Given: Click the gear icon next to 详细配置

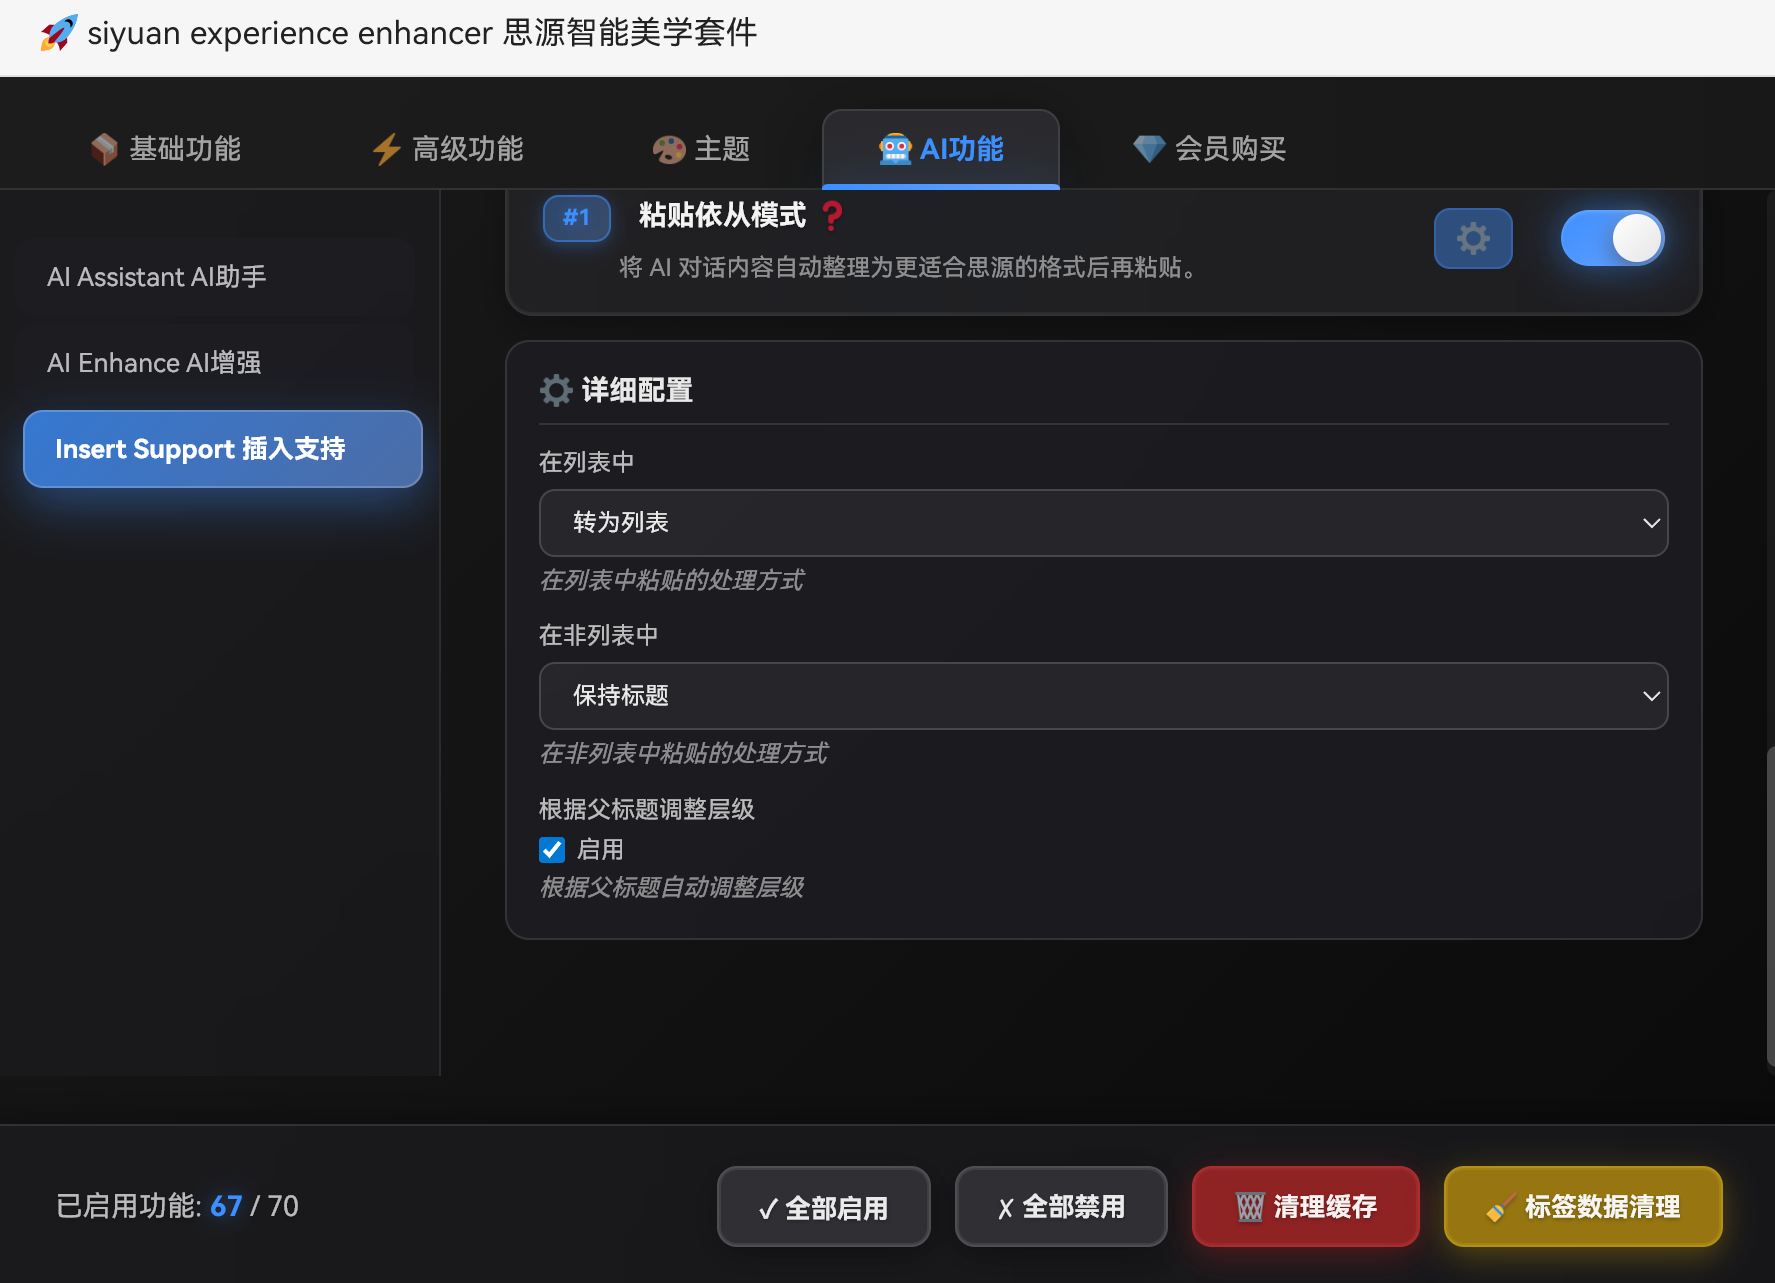Looking at the screenshot, I should coord(556,390).
